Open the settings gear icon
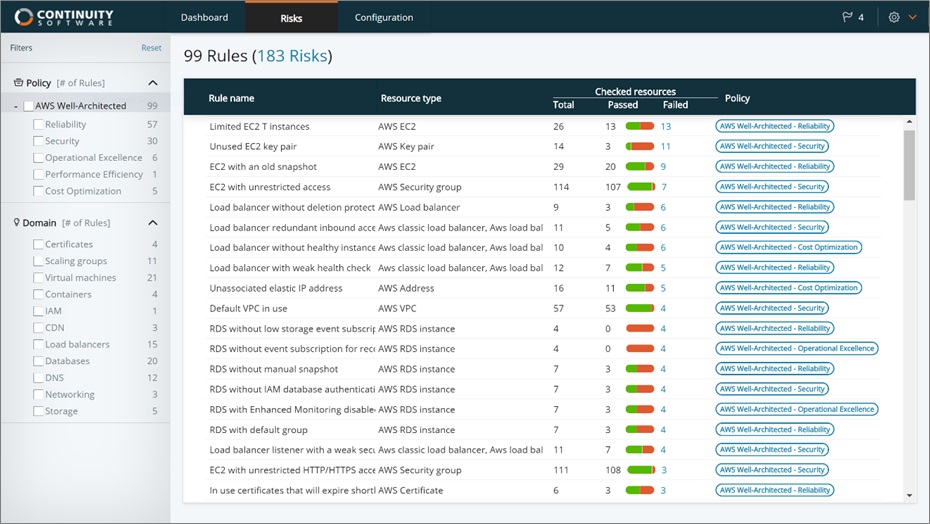 [894, 17]
